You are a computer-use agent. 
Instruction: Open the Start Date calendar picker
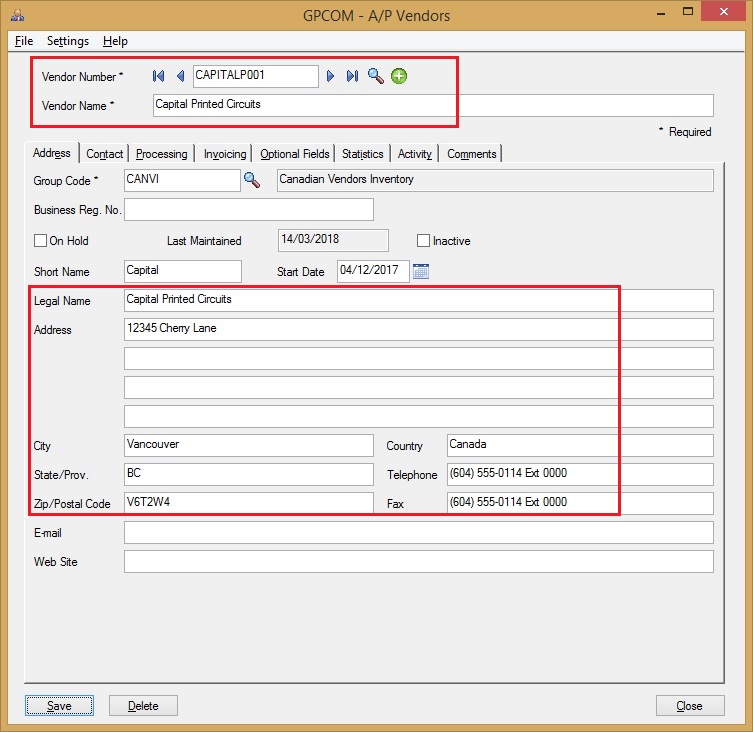click(x=421, y=271)
